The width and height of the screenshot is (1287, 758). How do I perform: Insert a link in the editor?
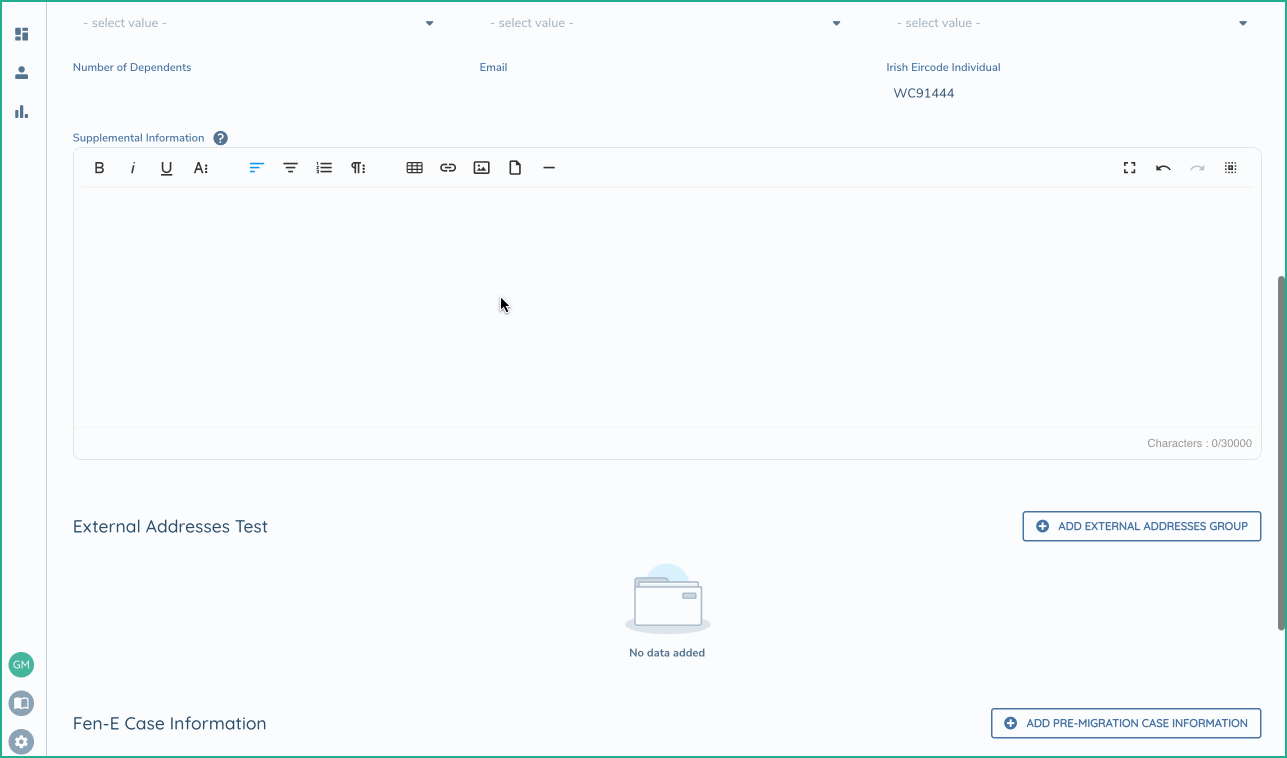448,168
